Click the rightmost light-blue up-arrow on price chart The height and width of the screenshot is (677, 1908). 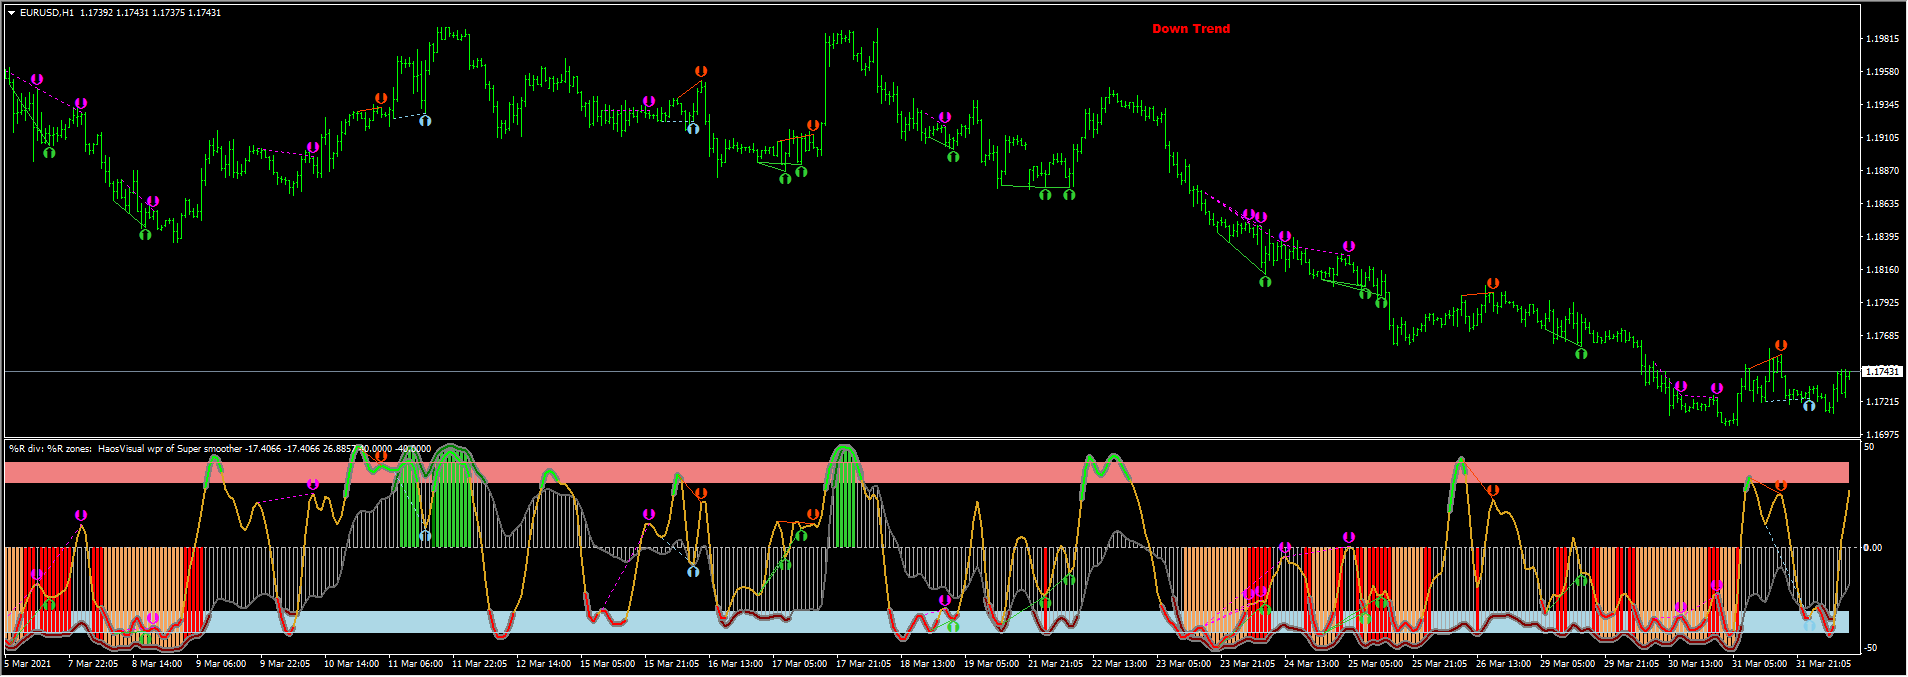click(1809, 406)
